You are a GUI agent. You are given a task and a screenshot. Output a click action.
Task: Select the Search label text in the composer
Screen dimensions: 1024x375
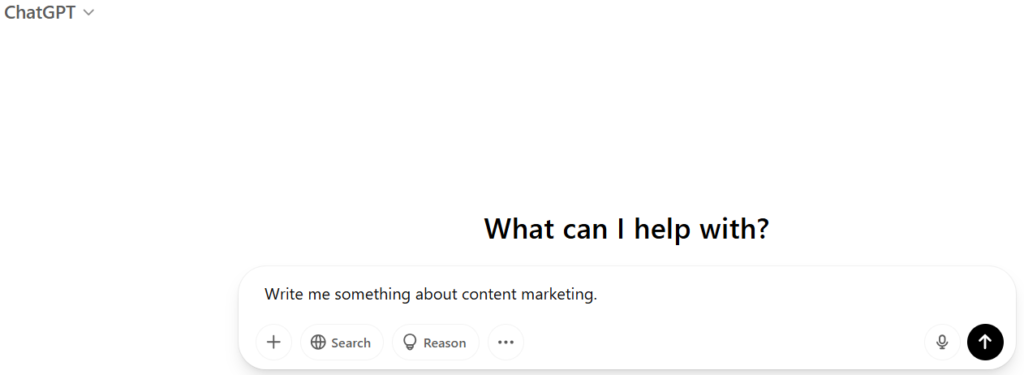point(351,343)
